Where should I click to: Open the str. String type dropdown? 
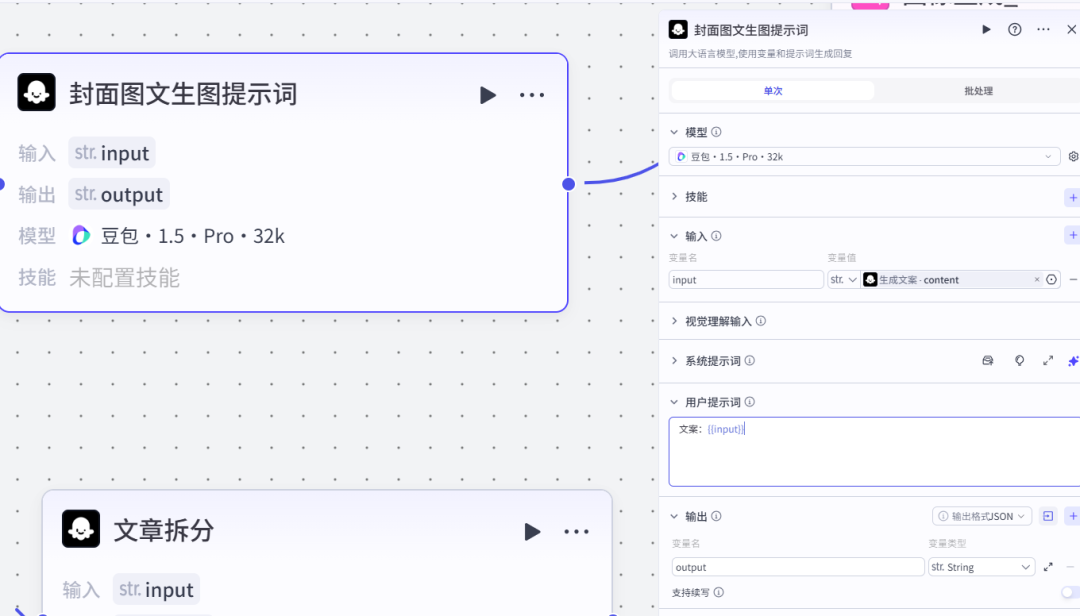point(981,567)
